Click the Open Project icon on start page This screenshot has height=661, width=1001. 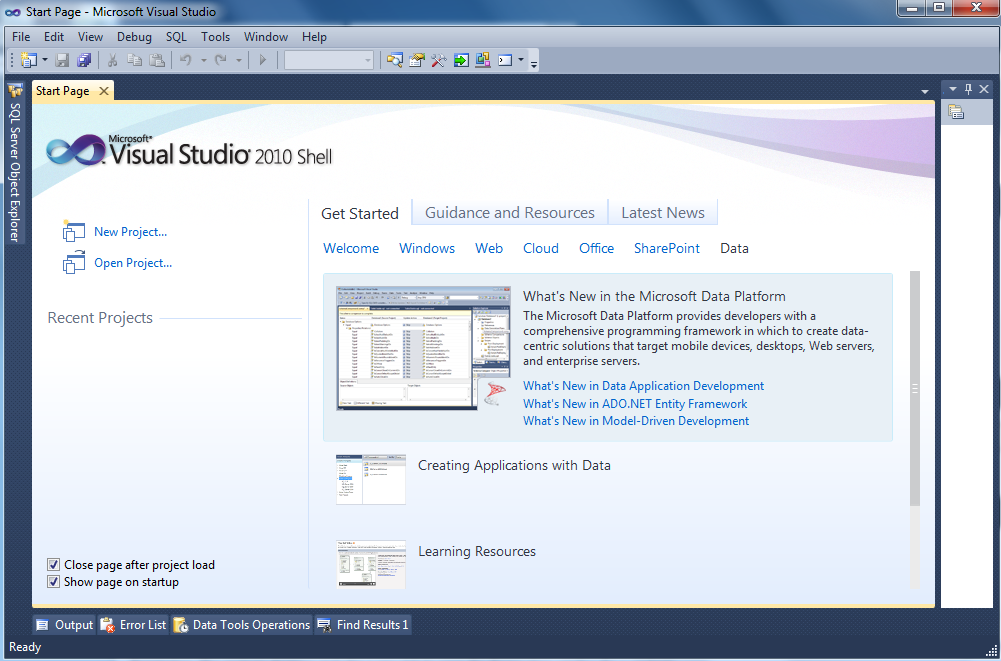click(73, 262)
